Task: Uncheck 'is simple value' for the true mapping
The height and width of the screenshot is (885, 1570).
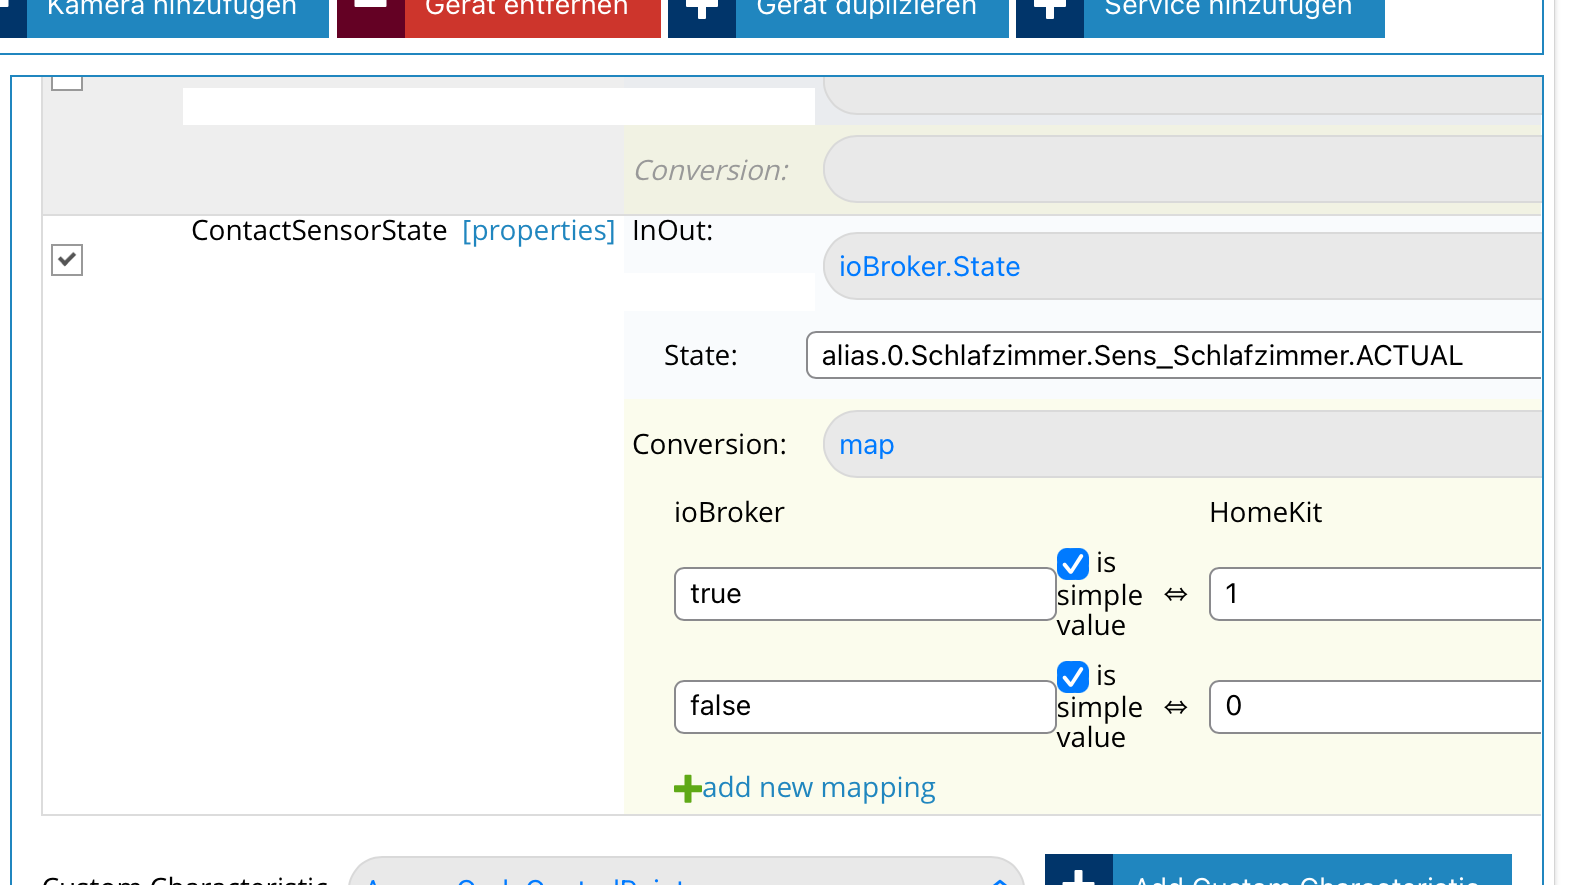Action: (1073, 564)
